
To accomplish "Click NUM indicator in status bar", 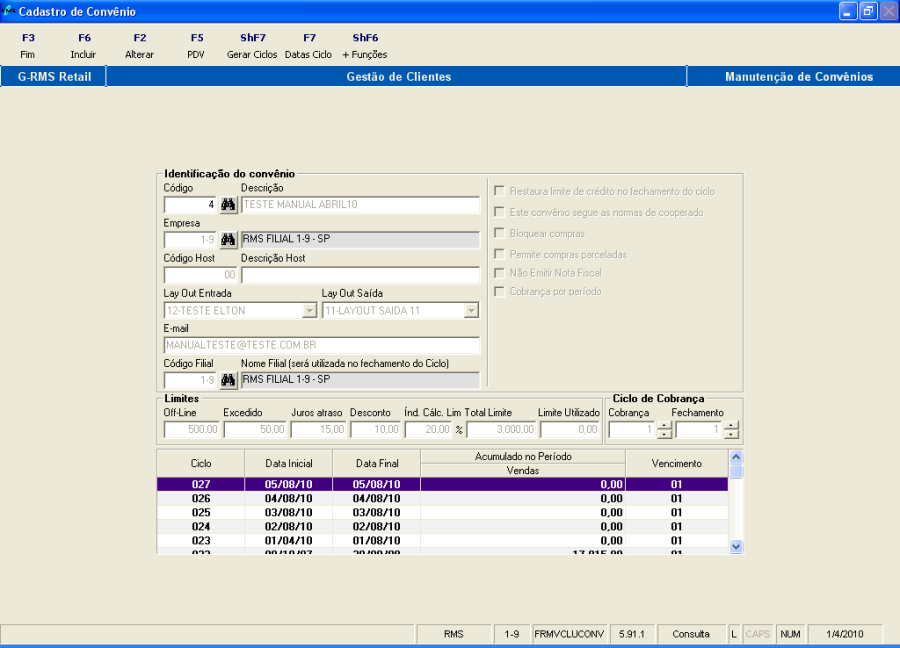I will coord(790,634).
